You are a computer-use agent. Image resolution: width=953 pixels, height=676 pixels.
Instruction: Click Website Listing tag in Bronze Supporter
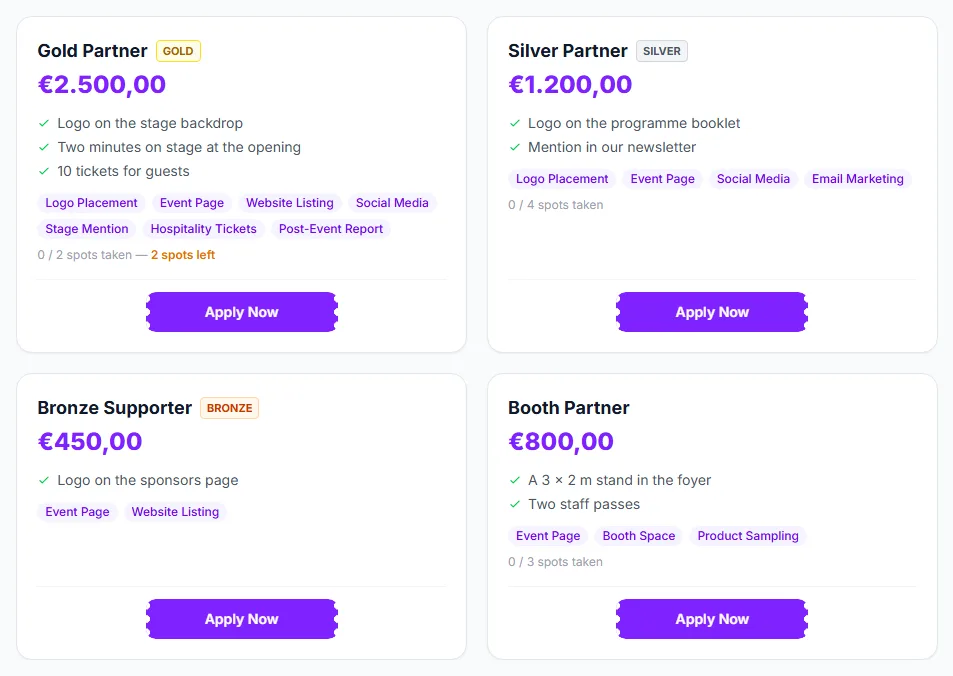(175, 512)
